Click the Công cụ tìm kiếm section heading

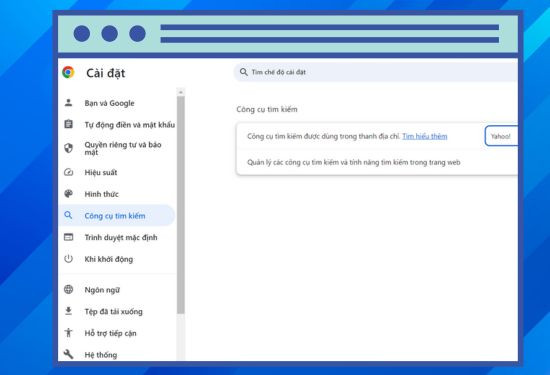(x=267, y=109)
